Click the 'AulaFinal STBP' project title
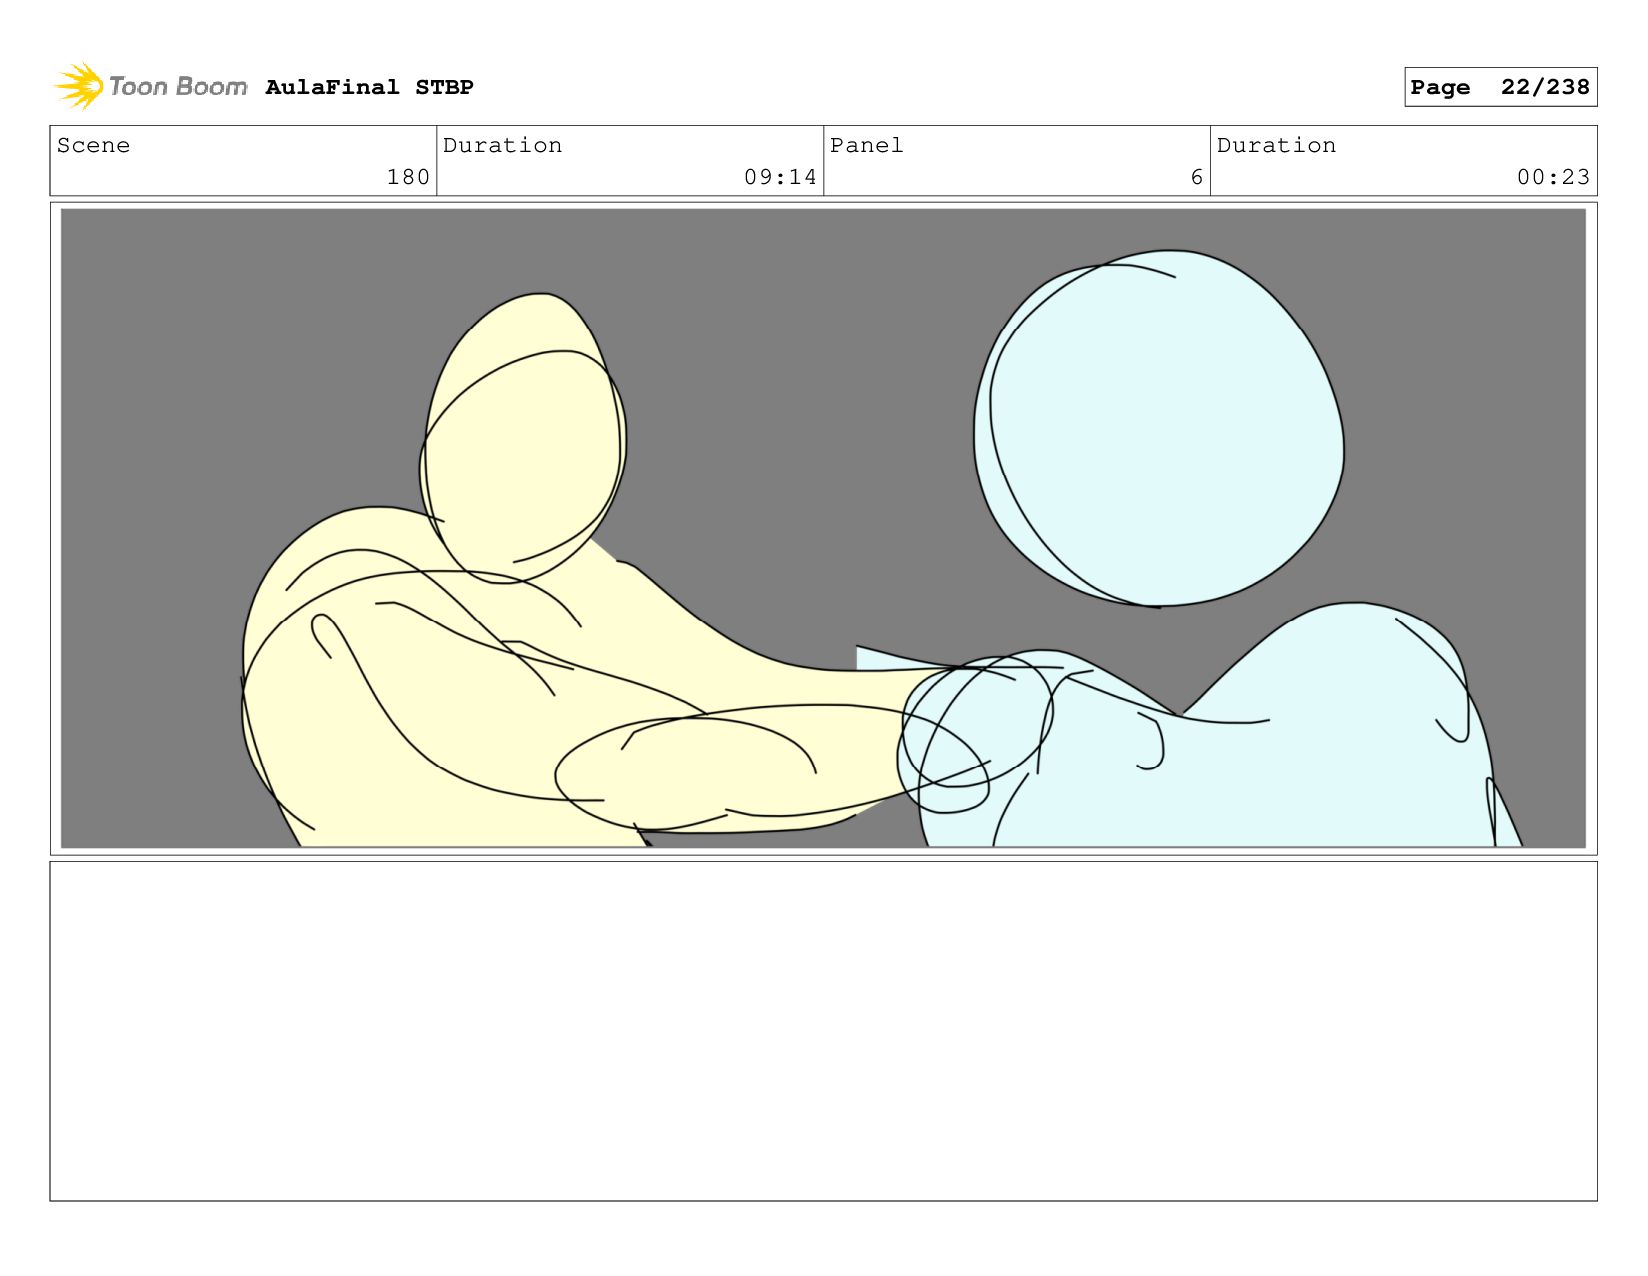The image size is (1648, 1276). 369,87
